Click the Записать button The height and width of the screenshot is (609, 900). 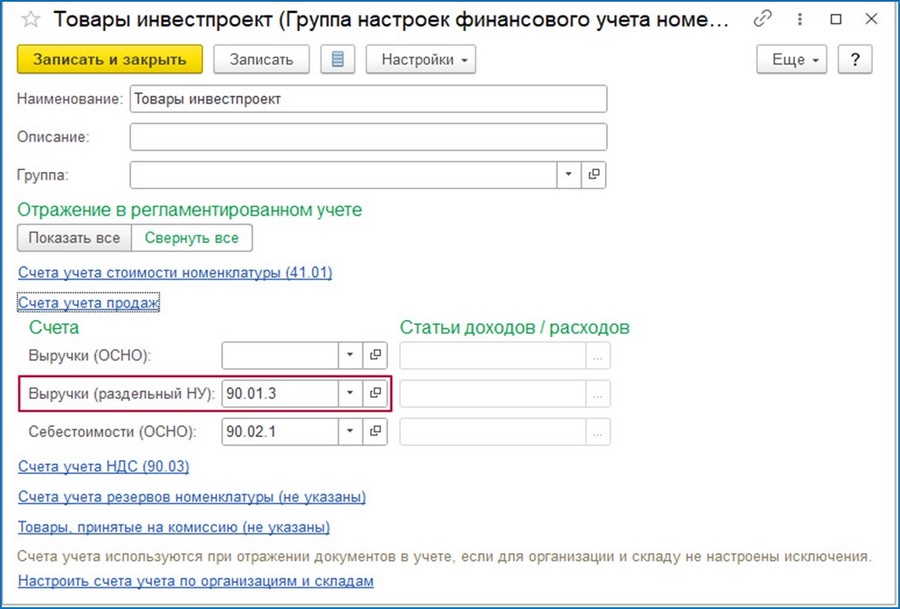pos(261,59)
